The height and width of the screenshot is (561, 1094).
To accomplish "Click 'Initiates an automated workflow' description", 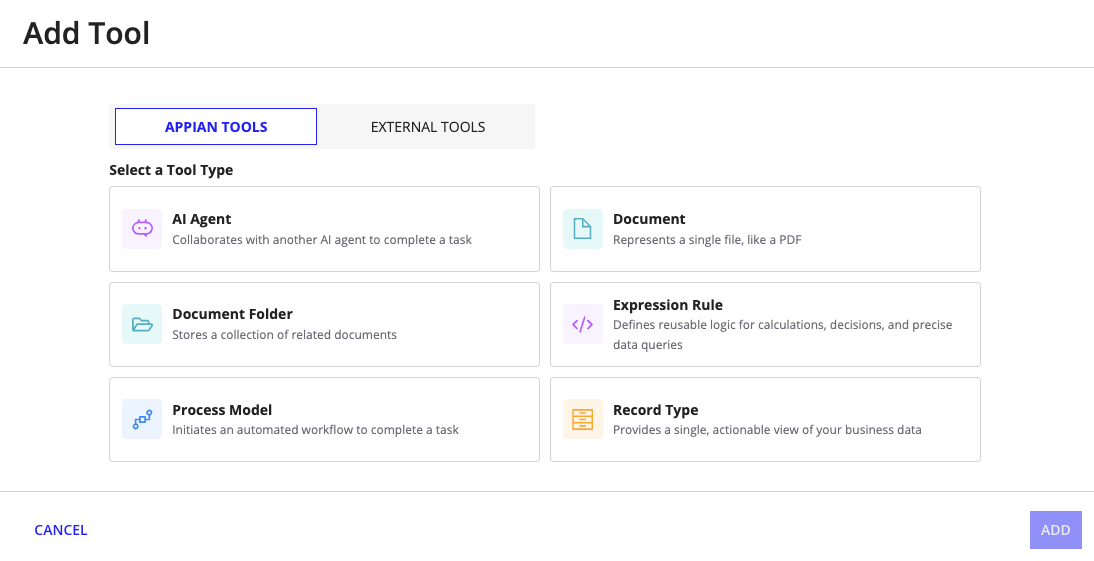I will tap(315, 430).
